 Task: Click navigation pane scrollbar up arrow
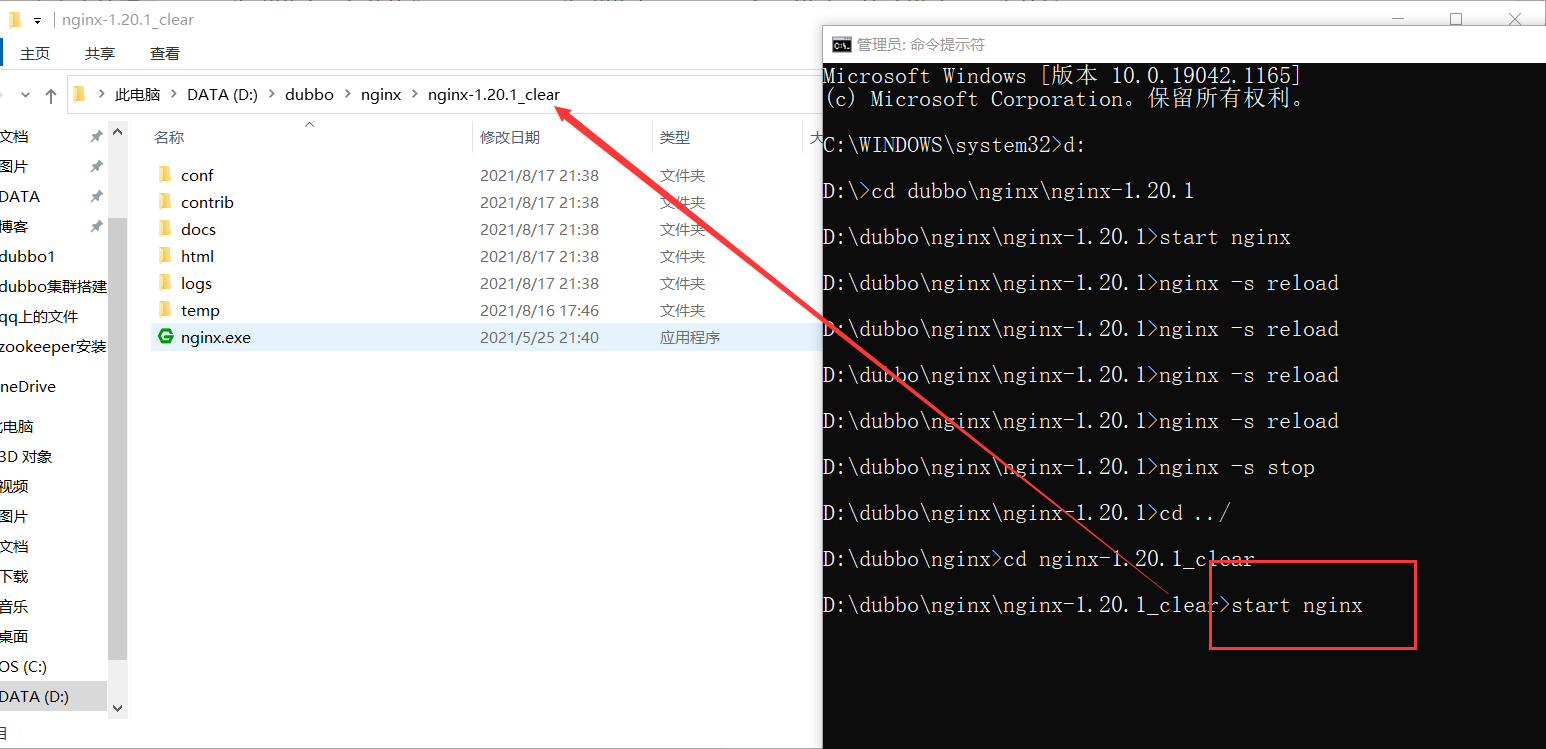coord(117,131)
